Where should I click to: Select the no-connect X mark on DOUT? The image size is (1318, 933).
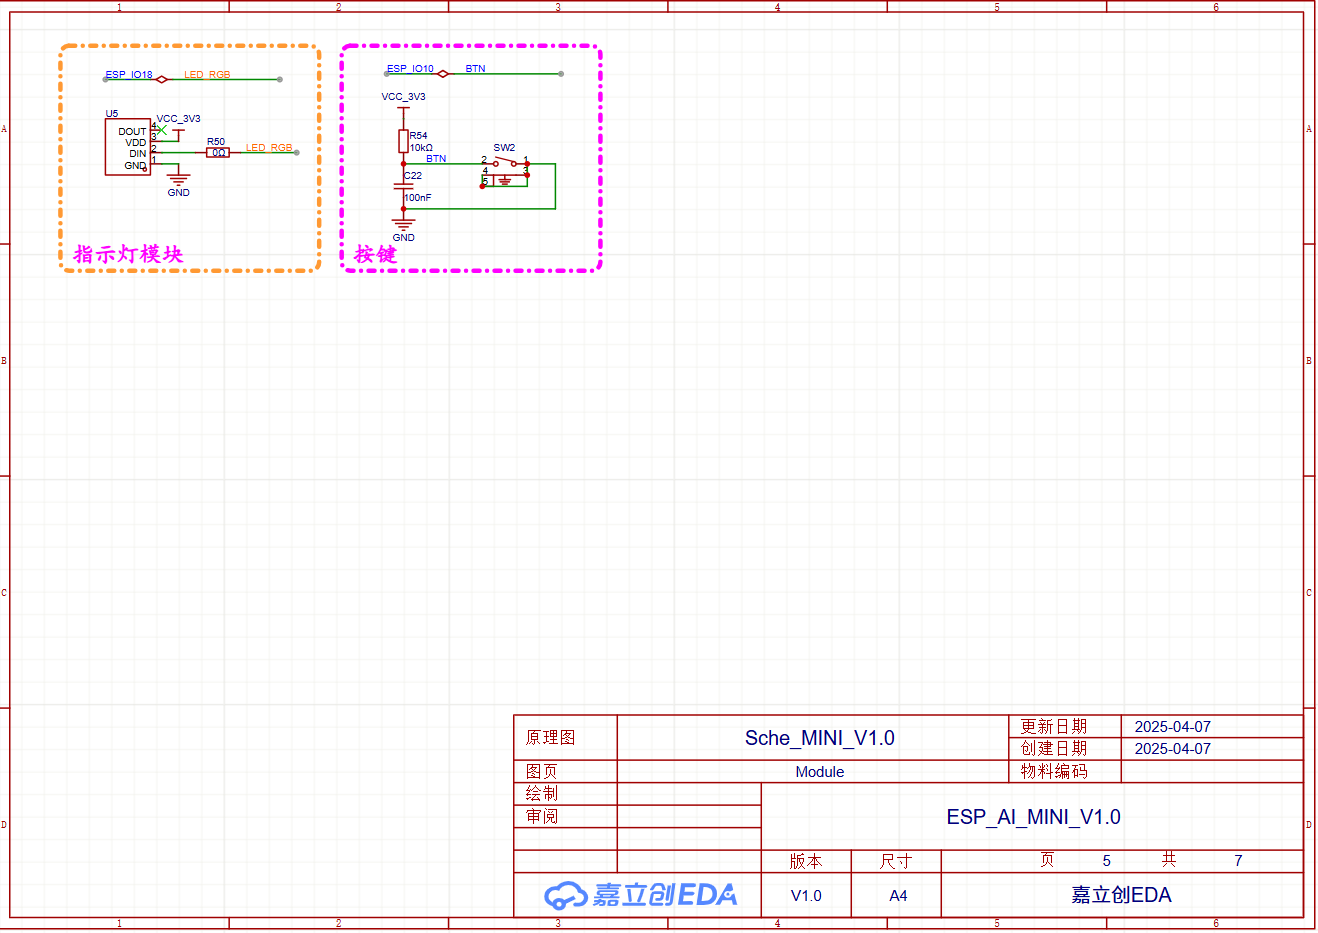tap(161, 130)
